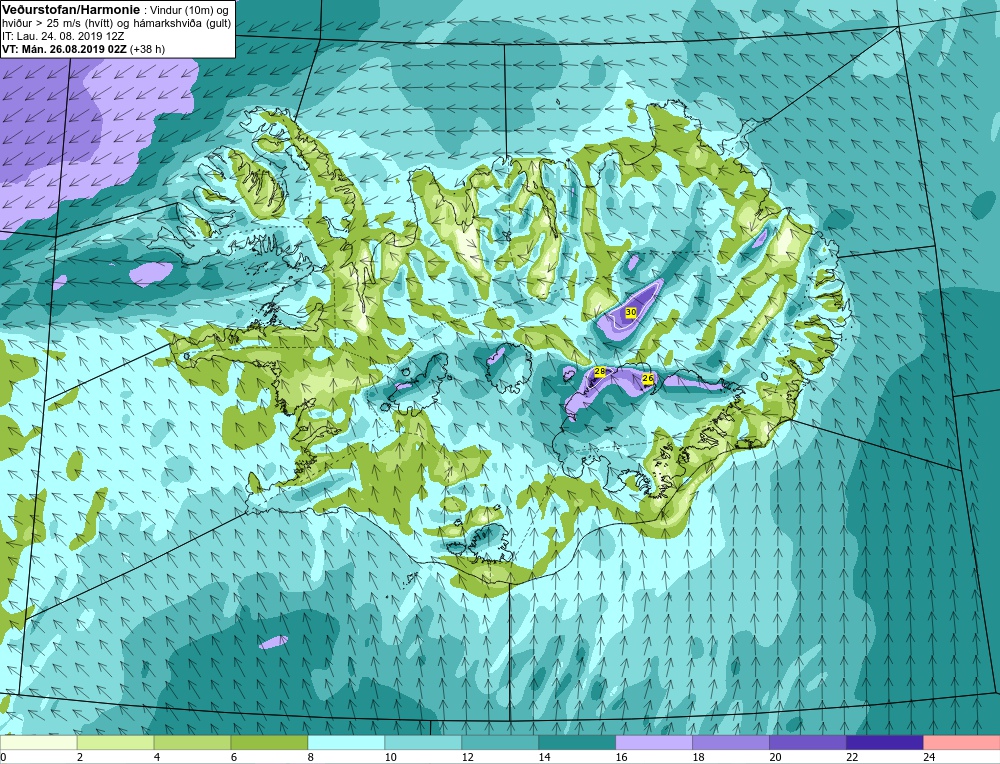Click the legend scale number 10

click(390, 757)
